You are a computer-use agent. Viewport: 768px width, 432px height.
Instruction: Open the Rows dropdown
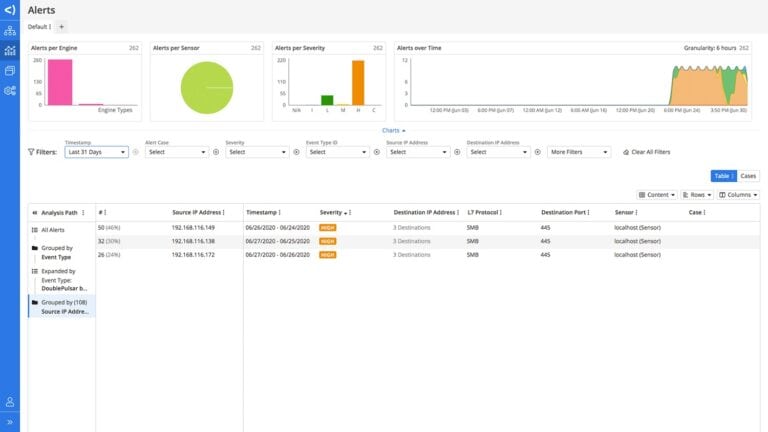tap(697, 195)
